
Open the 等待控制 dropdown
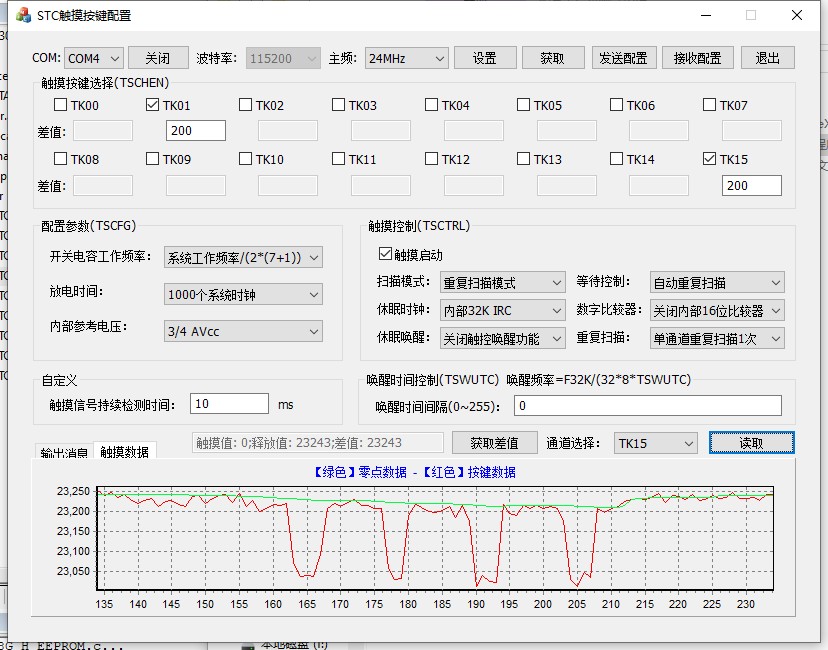(717, 282)
